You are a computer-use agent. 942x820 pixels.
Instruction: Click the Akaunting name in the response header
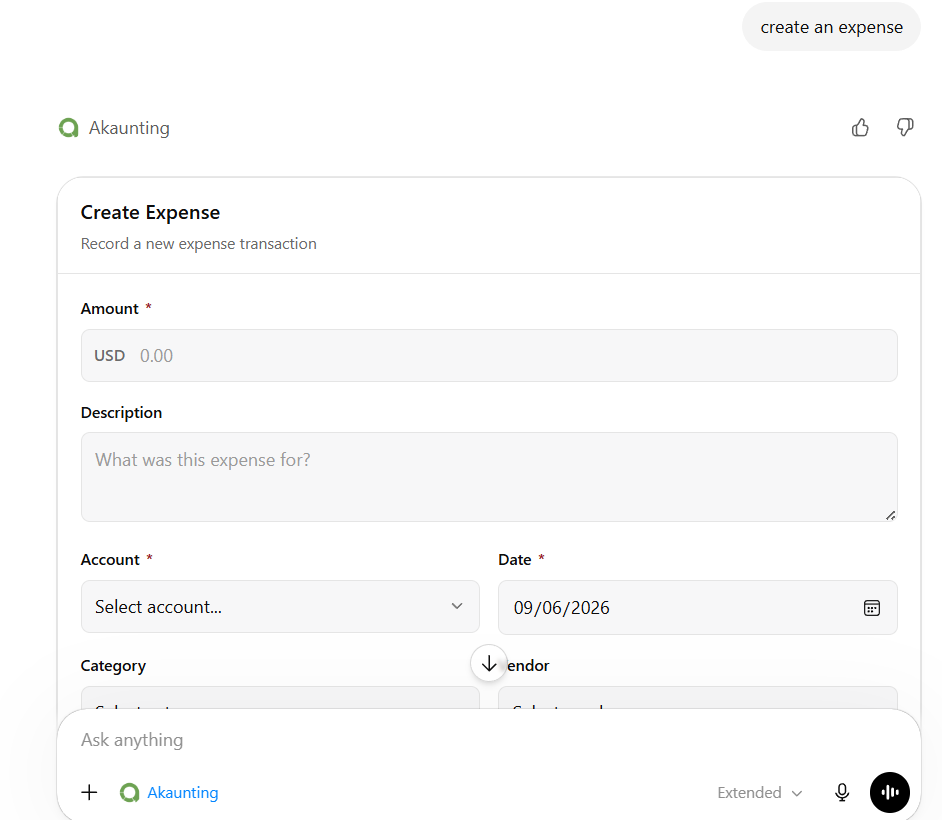129,128
